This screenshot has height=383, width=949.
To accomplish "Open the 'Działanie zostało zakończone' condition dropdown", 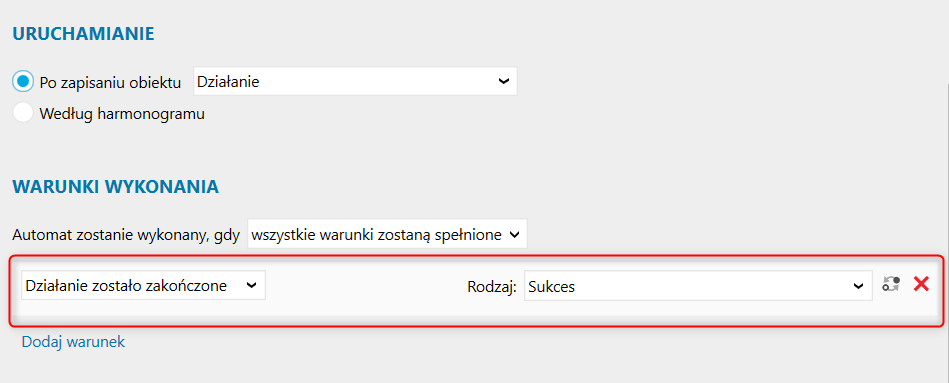I will point(143,286).
